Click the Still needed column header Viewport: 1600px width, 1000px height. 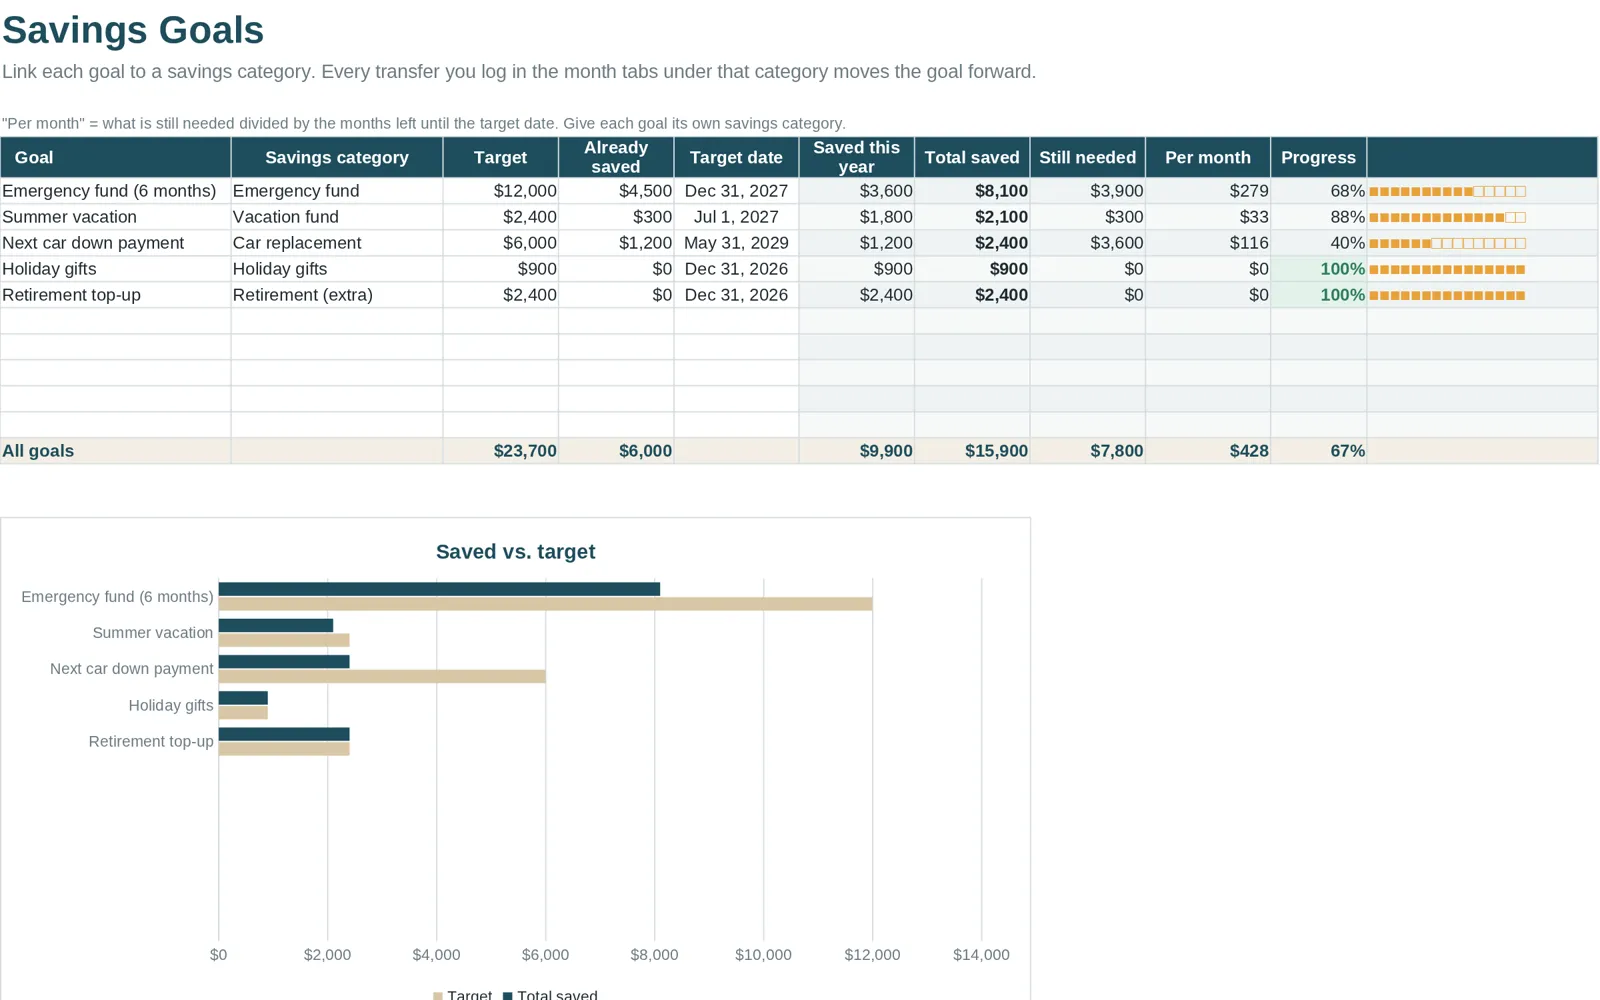tap(1087, 157)
